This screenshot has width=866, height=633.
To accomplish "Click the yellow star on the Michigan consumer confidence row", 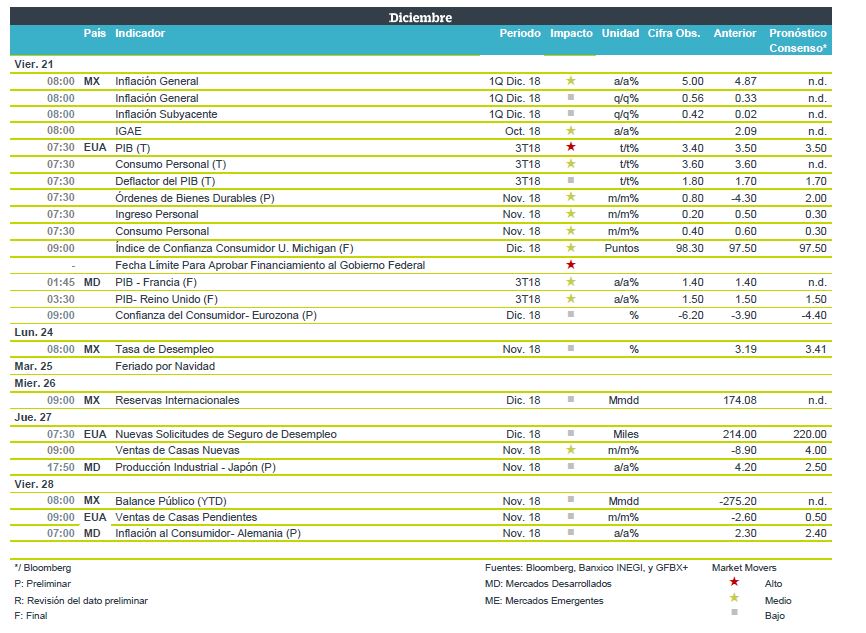I will pos(571,247).
